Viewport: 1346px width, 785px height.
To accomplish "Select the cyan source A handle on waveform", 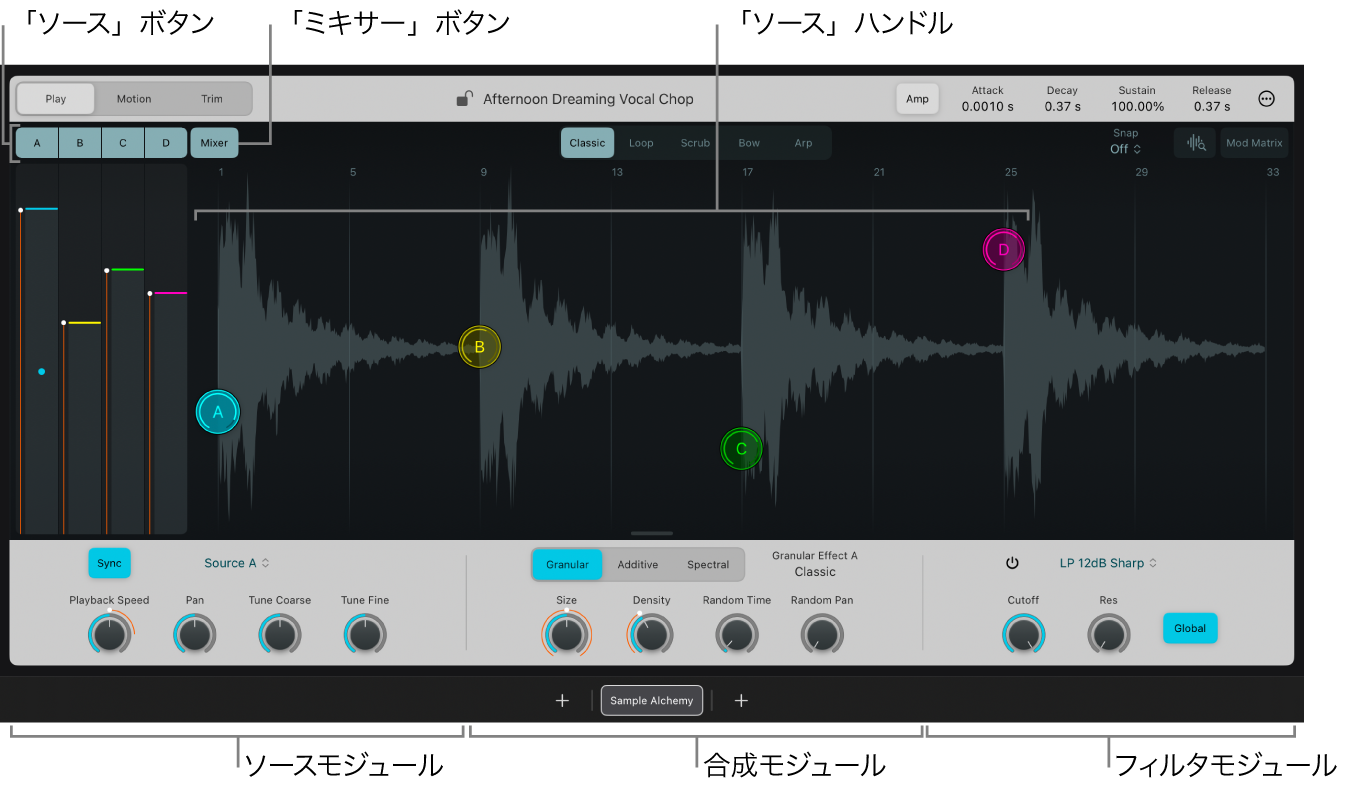I will 218,412.
